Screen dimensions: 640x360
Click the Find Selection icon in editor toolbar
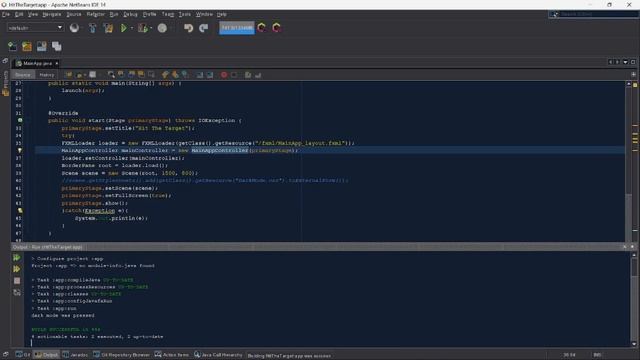(111, 75)
